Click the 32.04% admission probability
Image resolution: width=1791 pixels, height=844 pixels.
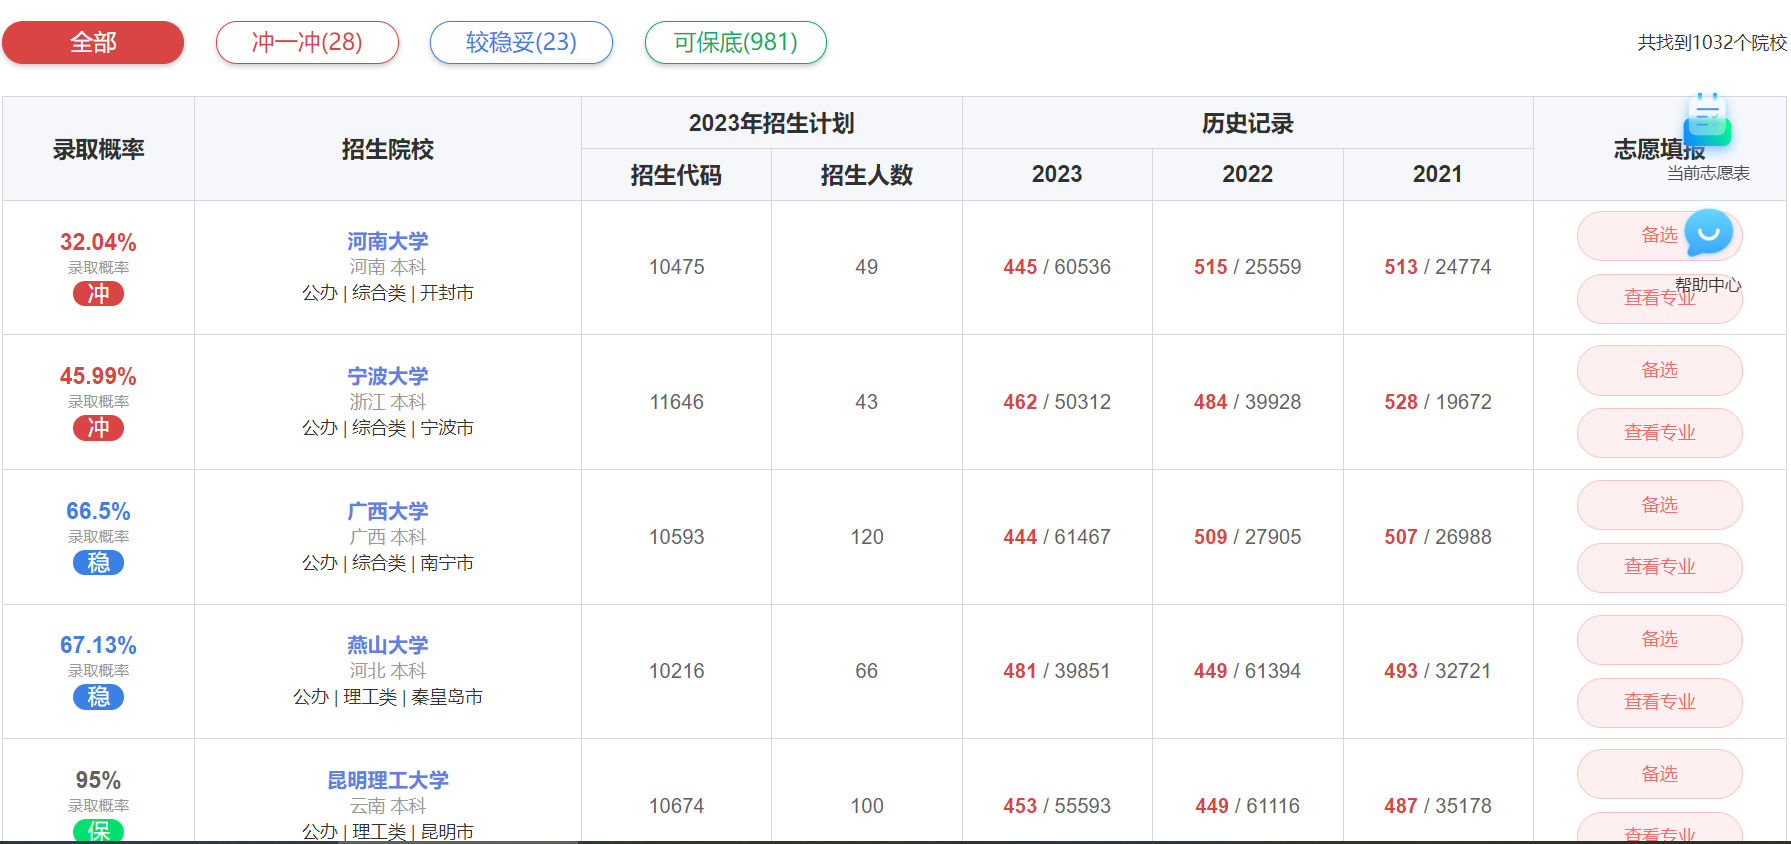point(98,242)
